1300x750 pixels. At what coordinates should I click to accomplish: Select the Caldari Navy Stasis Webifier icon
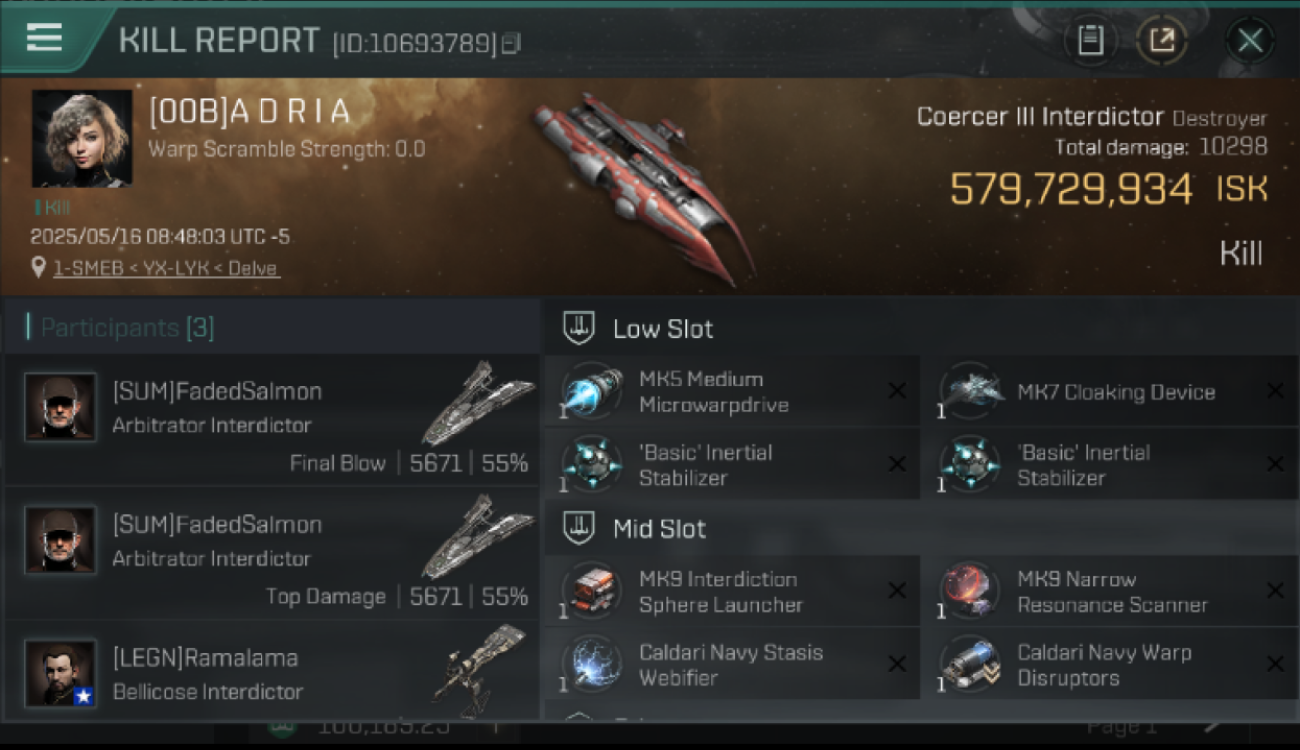(591, 664)
